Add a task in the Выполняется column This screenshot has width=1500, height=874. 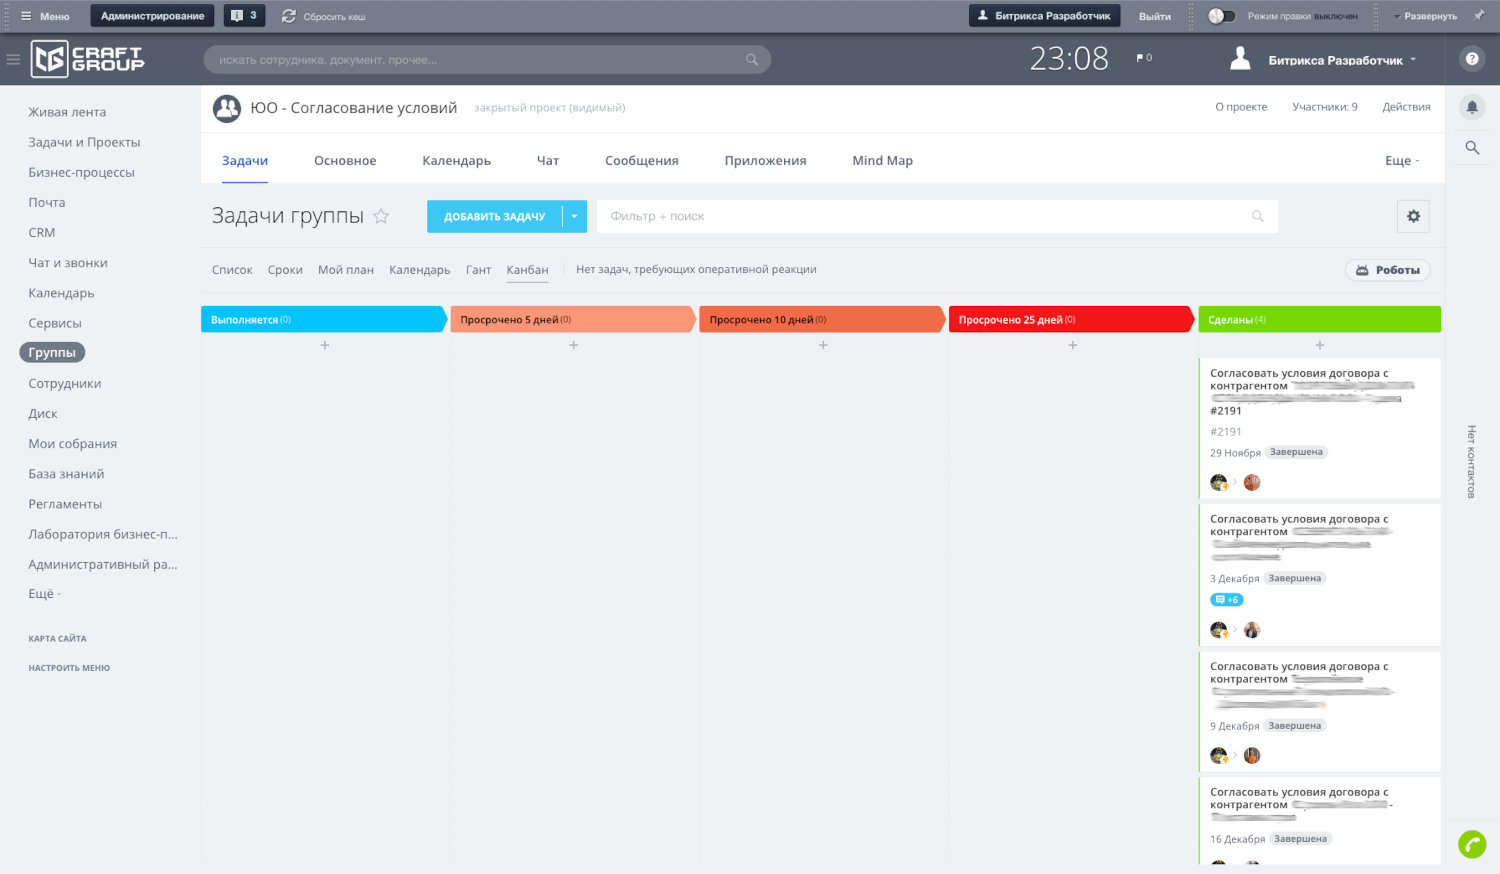click(x=324, y=345)
